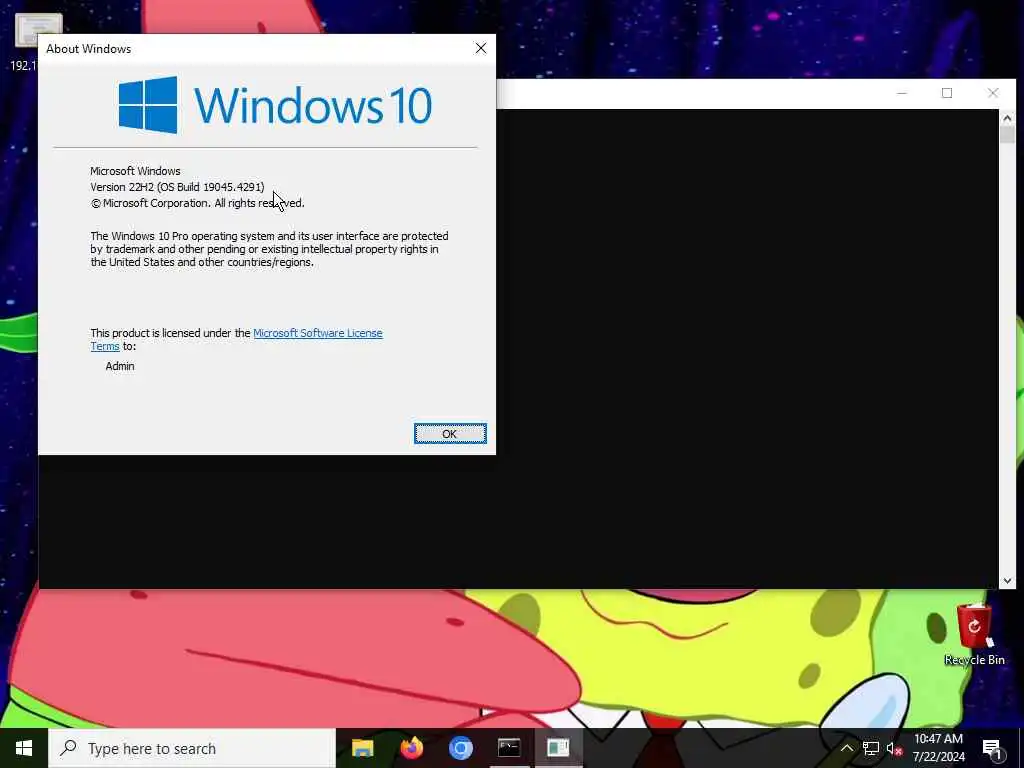The image size is (1024, 768).
Task: Click the Microsoft Windows heading text
Action: [x=135, y=171]
